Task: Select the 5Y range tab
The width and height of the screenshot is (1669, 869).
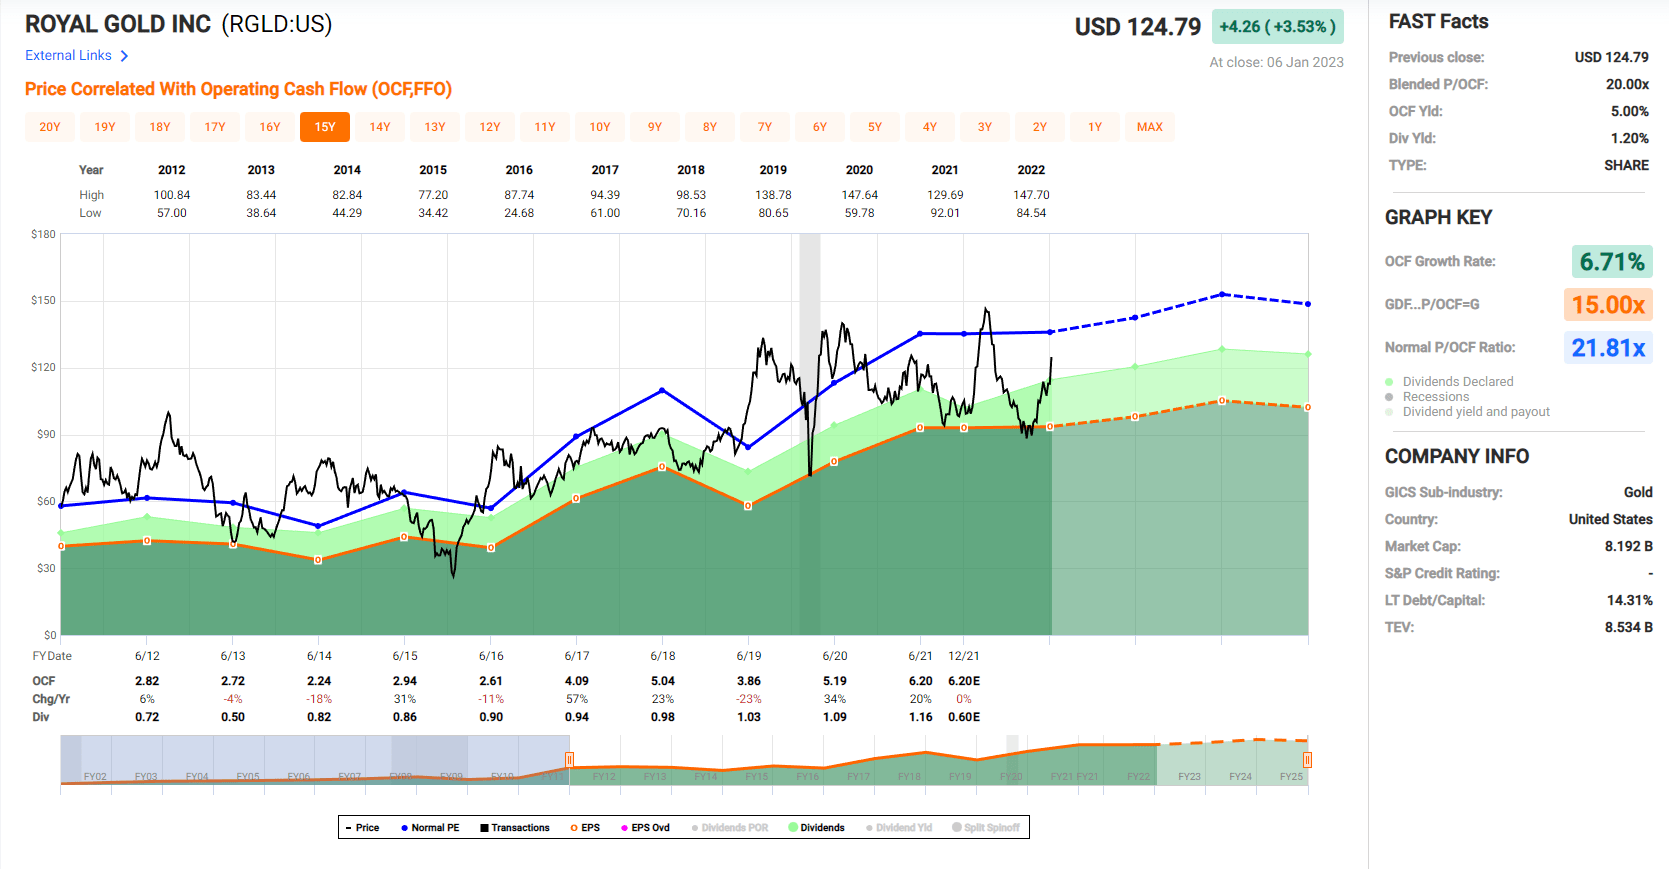Action: 875,127
